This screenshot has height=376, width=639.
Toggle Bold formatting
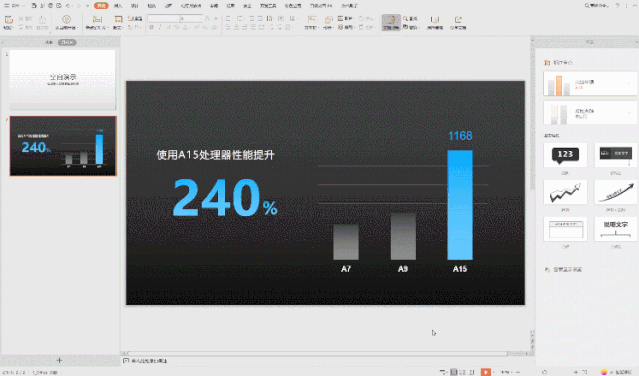151,27
